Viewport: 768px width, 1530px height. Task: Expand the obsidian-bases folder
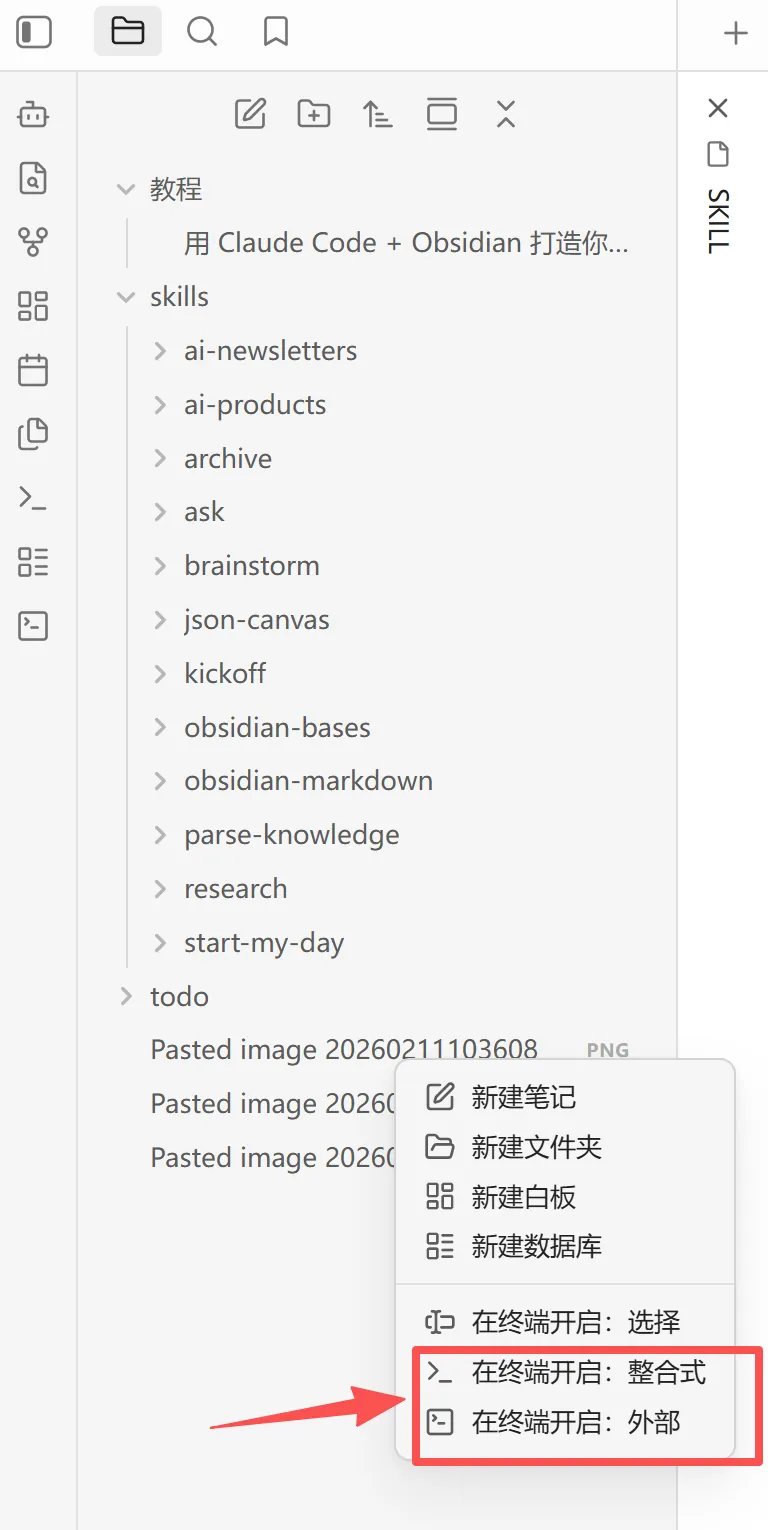[160, 727]
